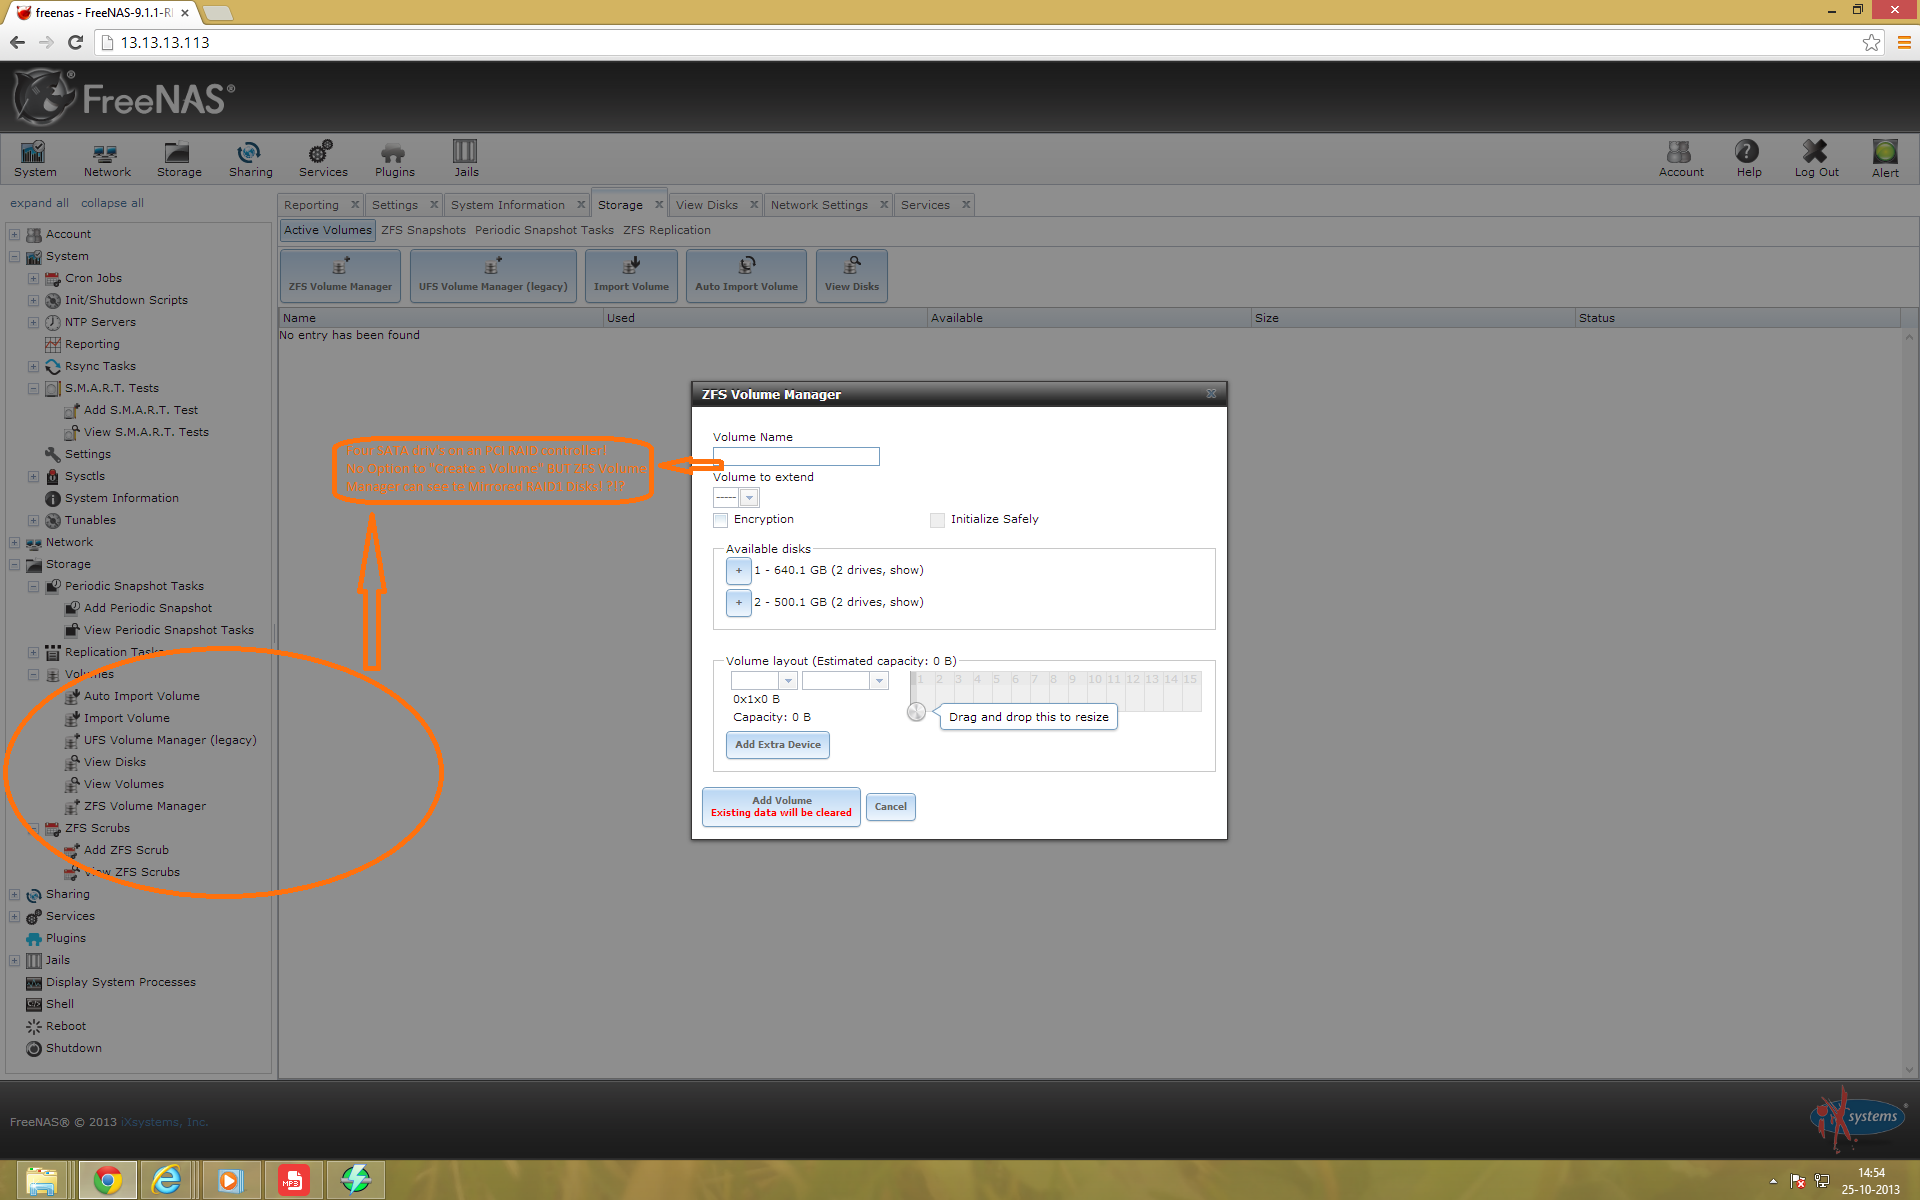Open the Network toolbar icon
The image size is (1920, 1200).
[x=107, y=159]
